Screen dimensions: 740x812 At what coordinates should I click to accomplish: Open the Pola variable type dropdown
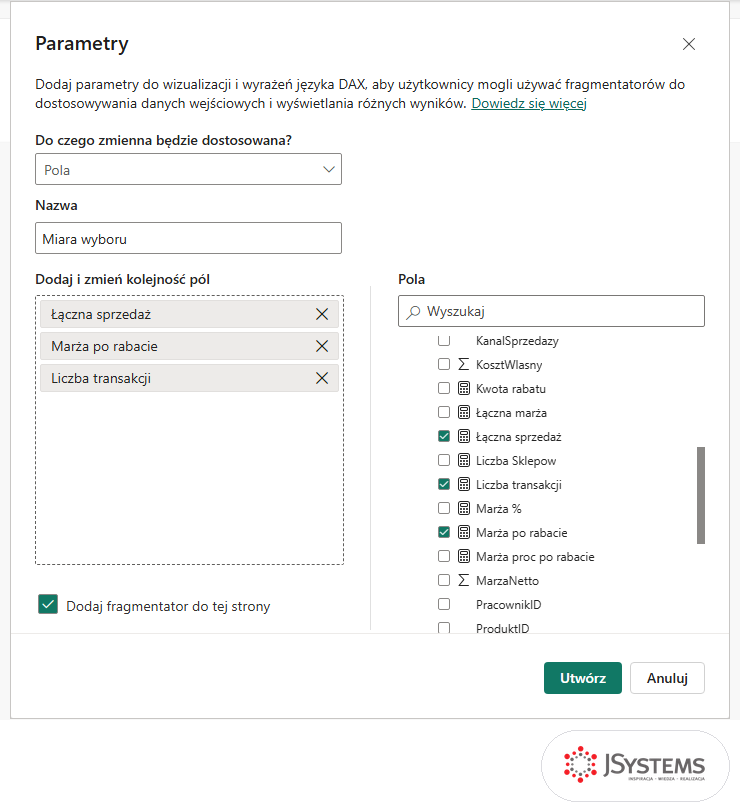click(x=188, y=169)
